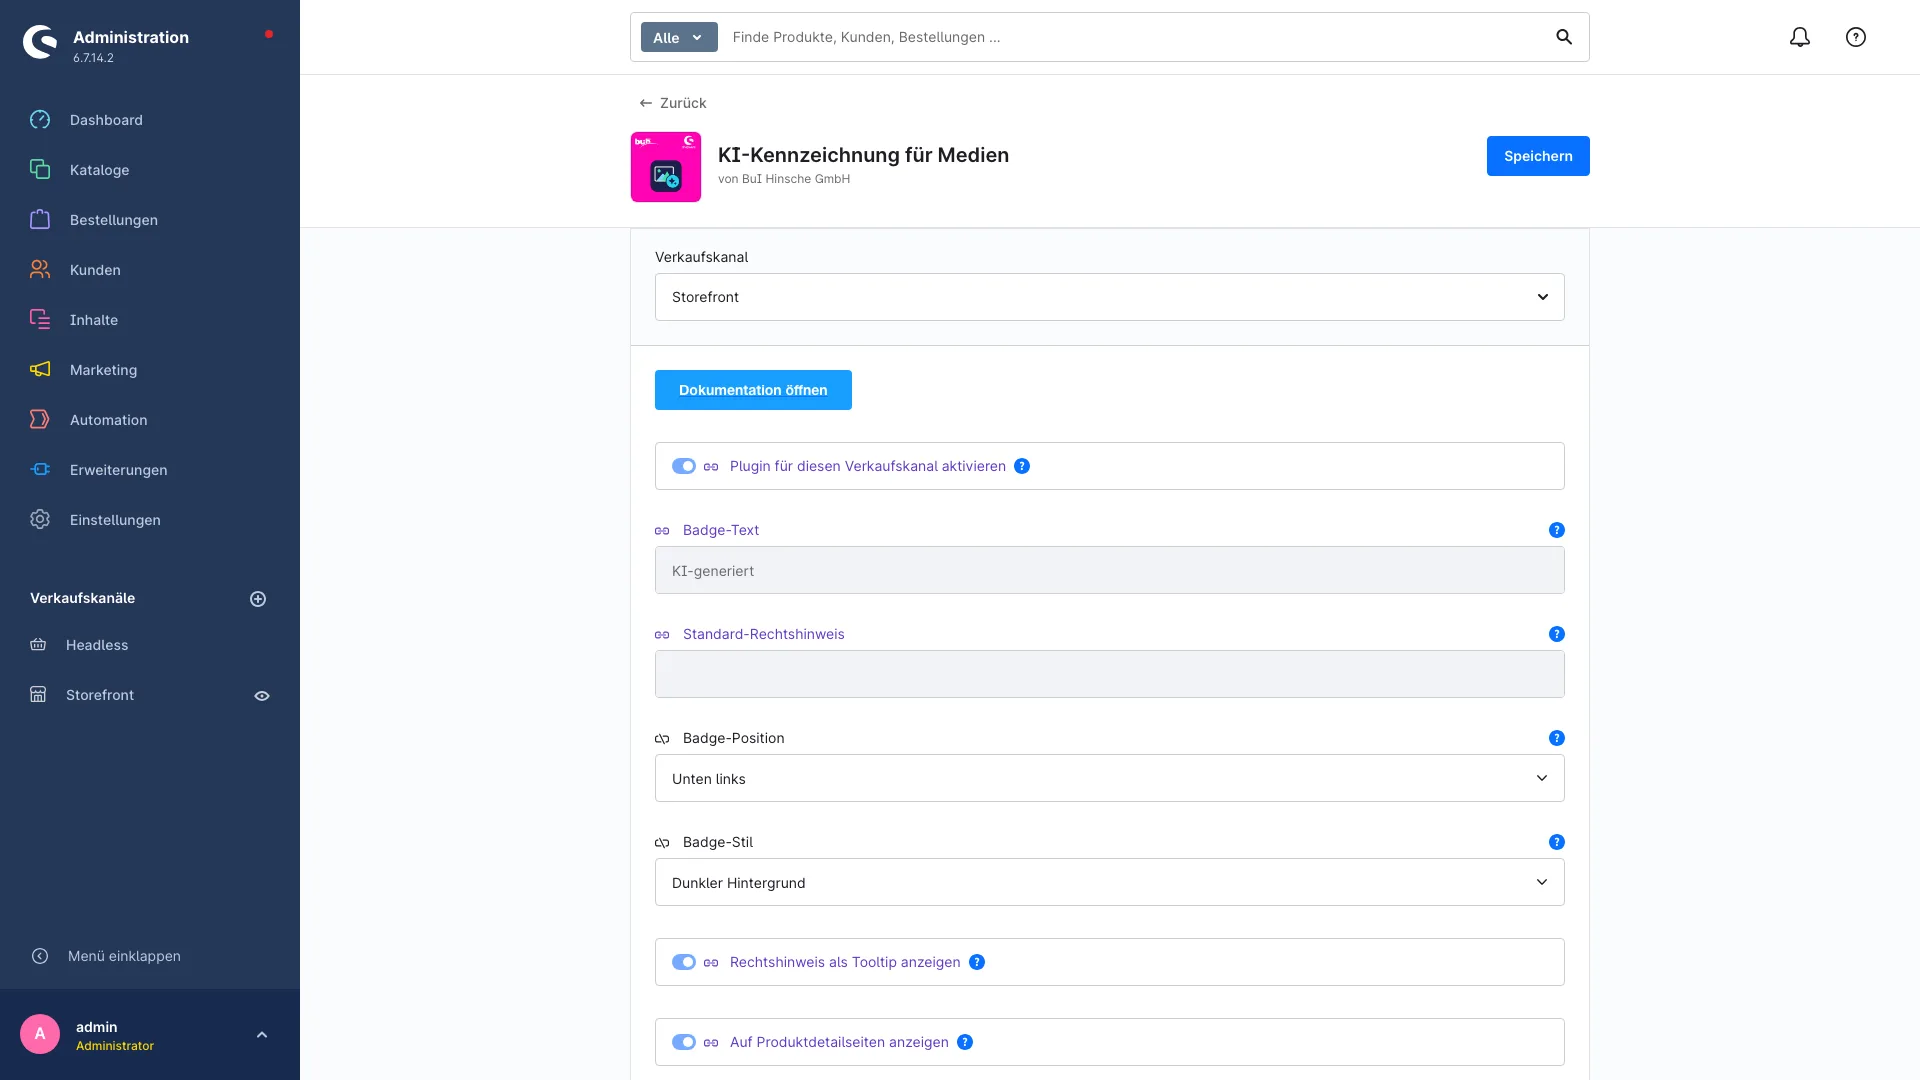1920x1080 pixels.
Task: Restore inheritance for Badge-Position
Action: (x=662, y=739)
